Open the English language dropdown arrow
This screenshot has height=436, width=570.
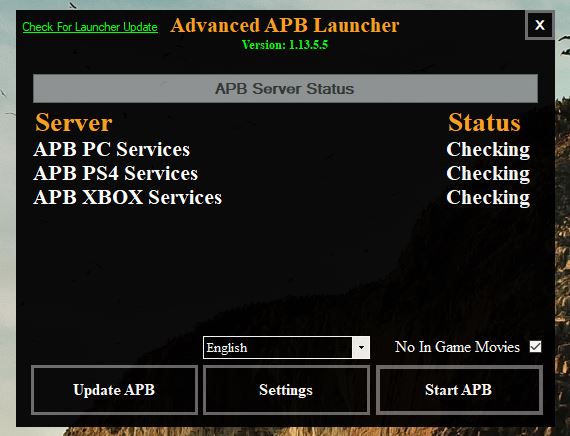click(x=361, y=348)
